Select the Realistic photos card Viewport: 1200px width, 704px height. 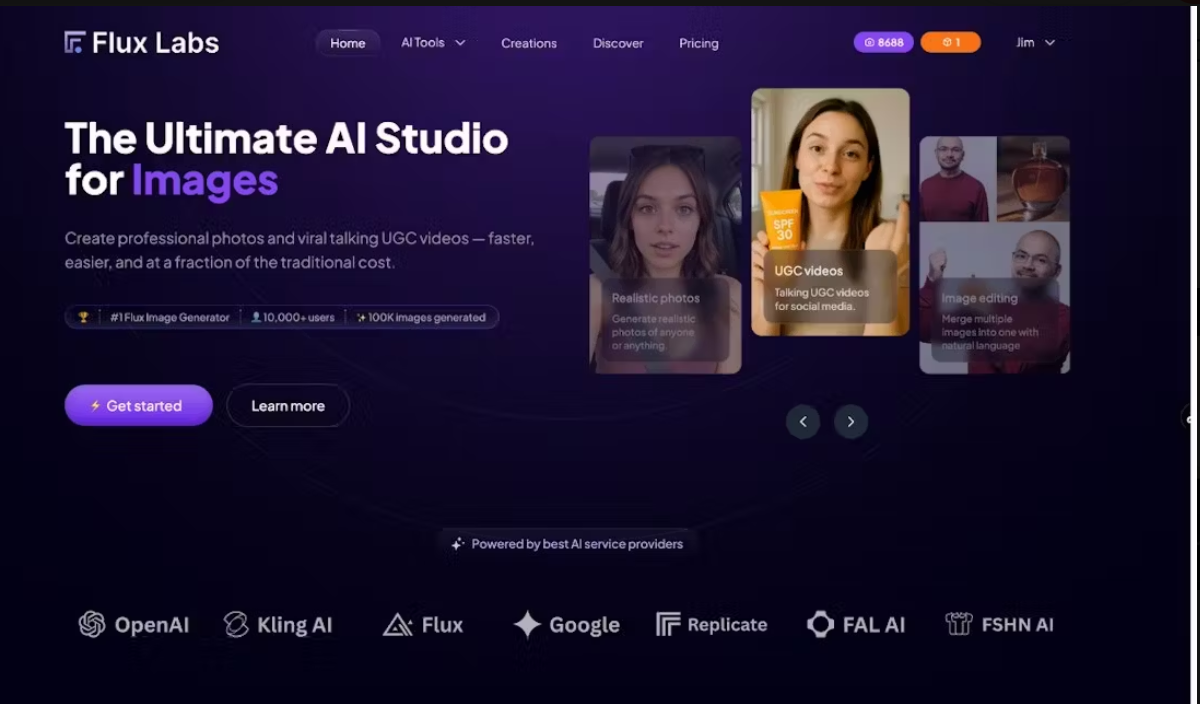click(x=666, y=255)
